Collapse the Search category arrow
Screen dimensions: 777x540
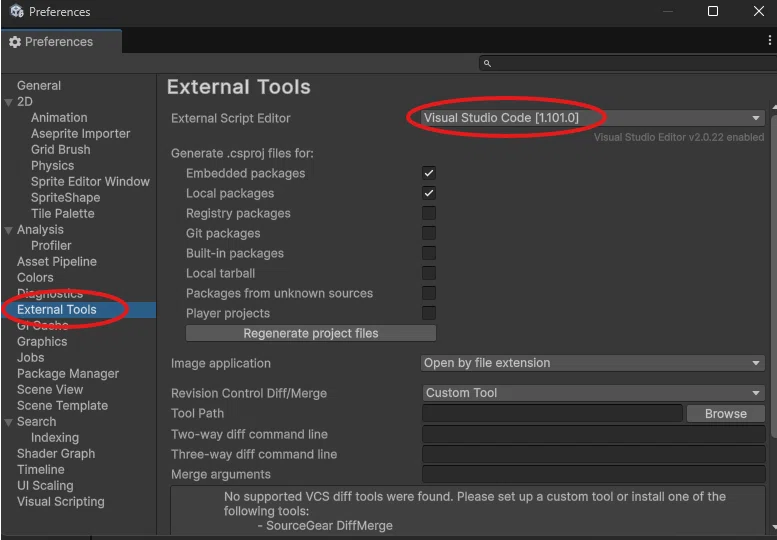(x=8, y=422)
